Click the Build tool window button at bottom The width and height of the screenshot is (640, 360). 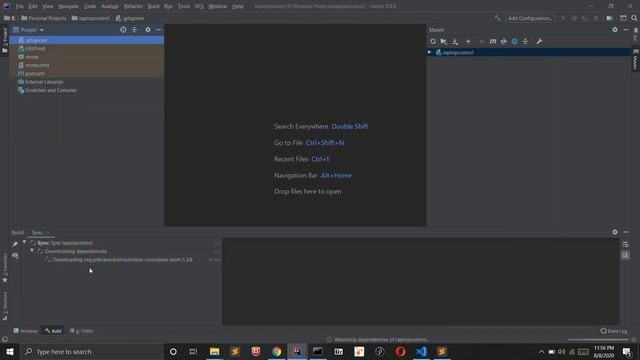click(x=53, y=331)
